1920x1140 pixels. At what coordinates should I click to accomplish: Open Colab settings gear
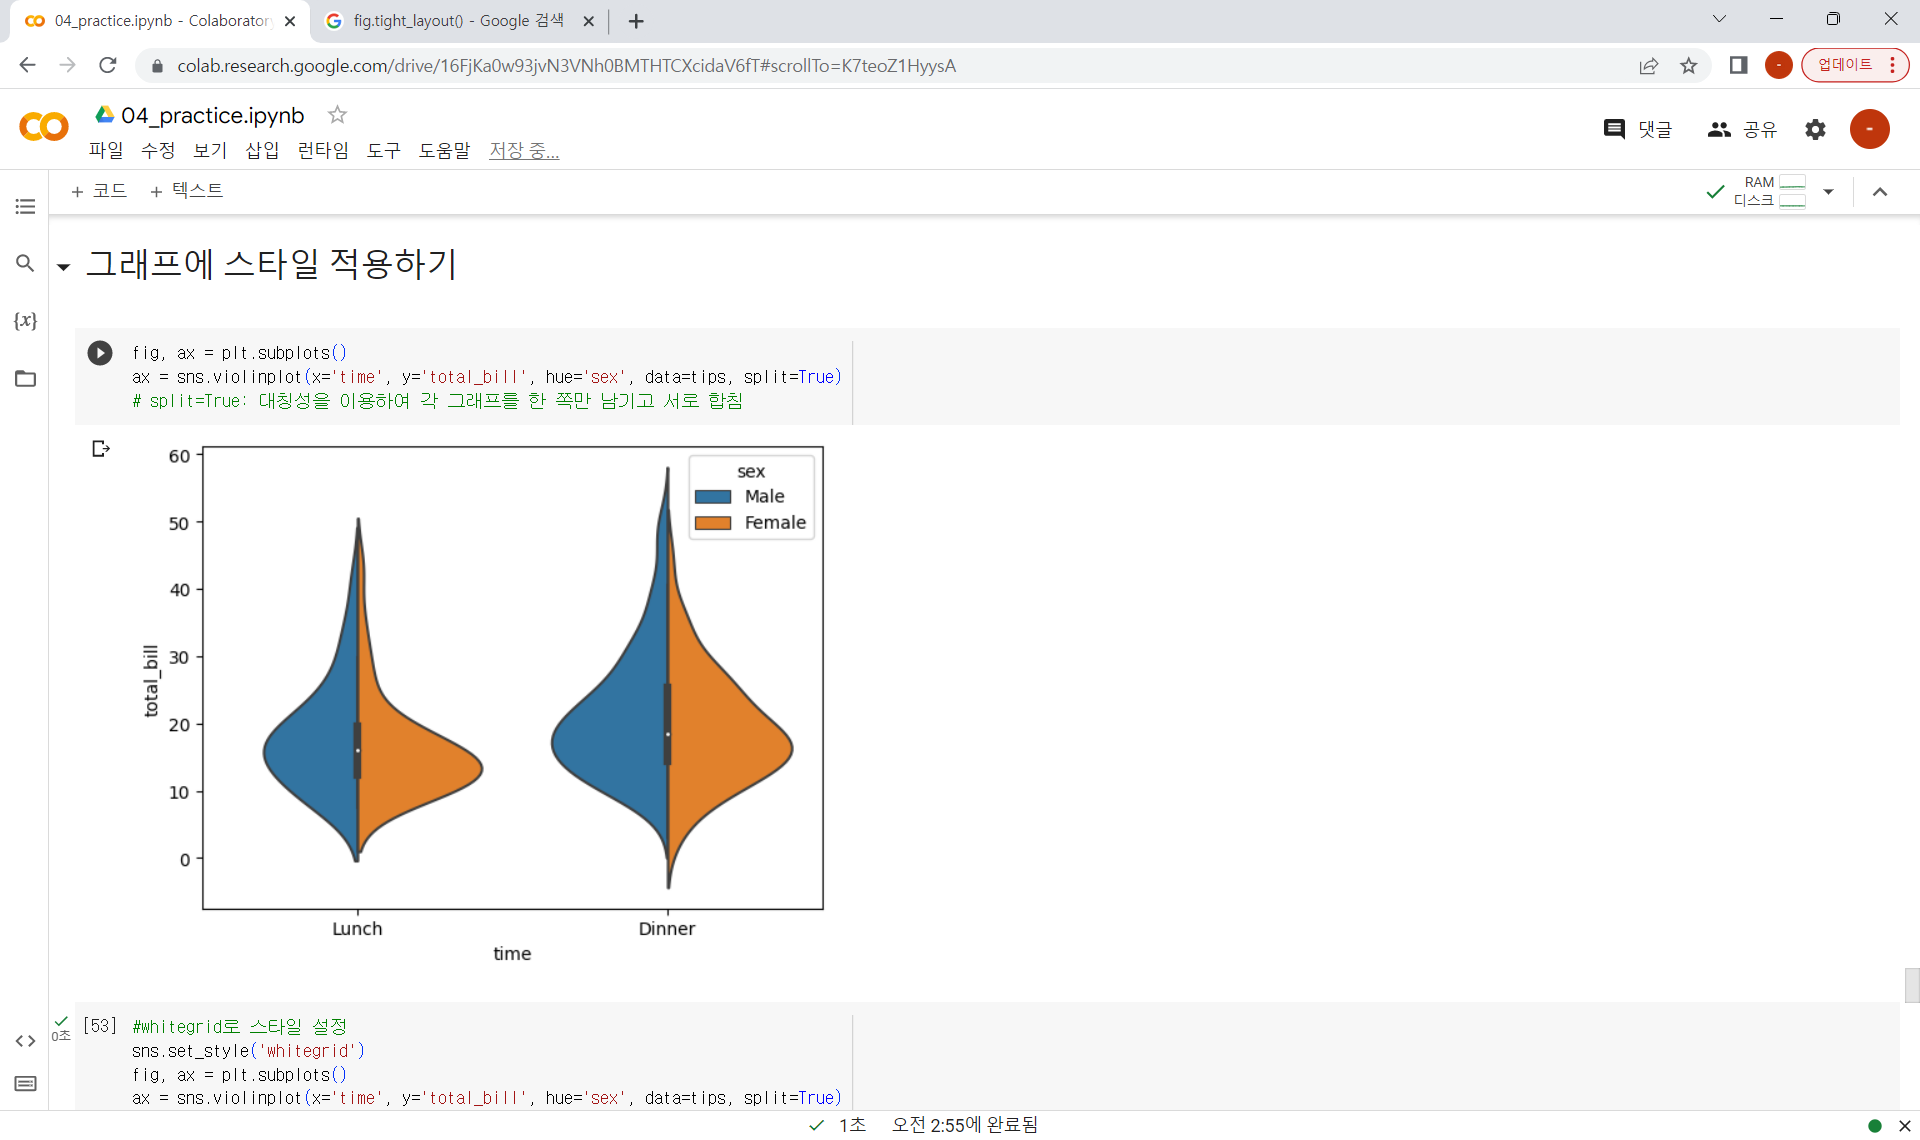1815,129
